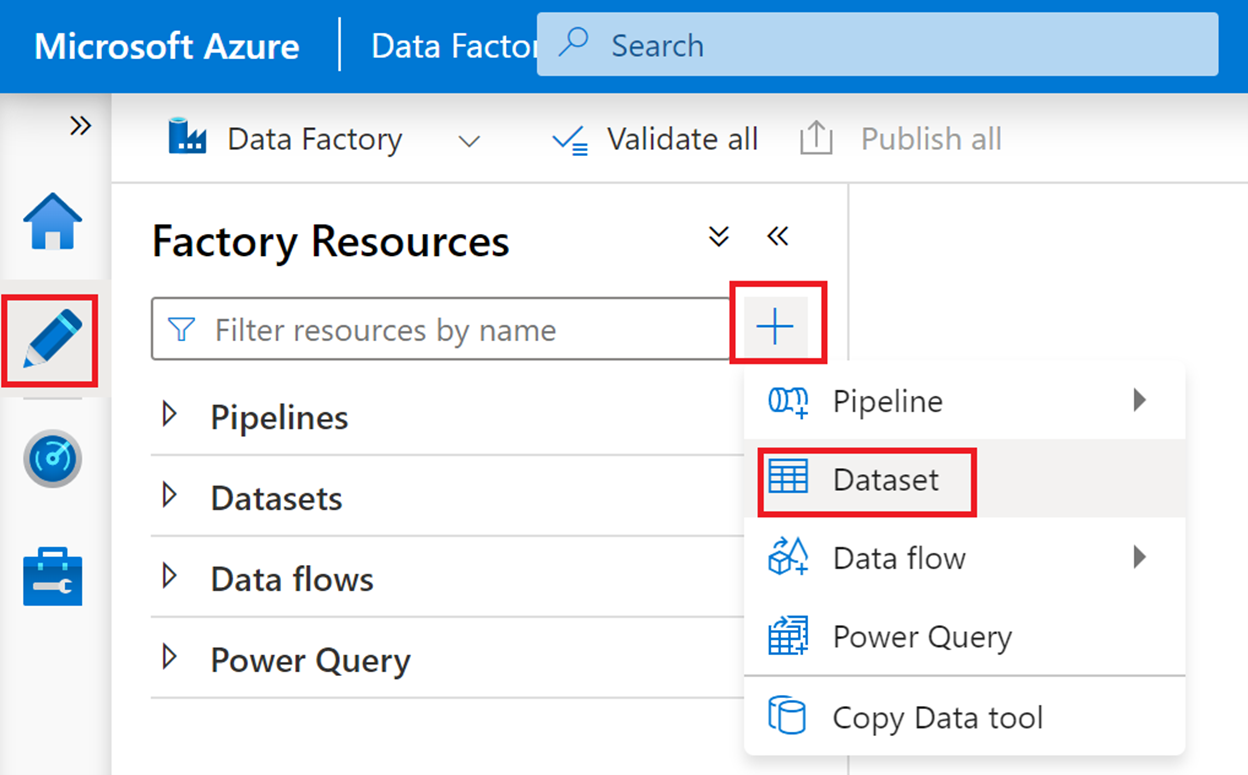Viewport: 1248px width, 775px height.
Task: Click the Factory Resources heading
Action: [x=330, y=242]
